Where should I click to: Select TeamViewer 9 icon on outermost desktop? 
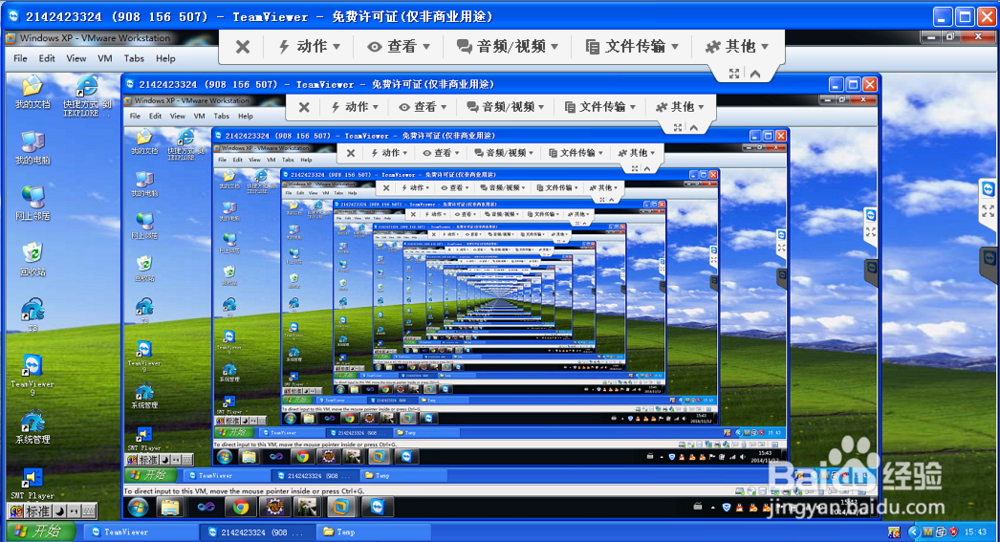coord(33,376)
